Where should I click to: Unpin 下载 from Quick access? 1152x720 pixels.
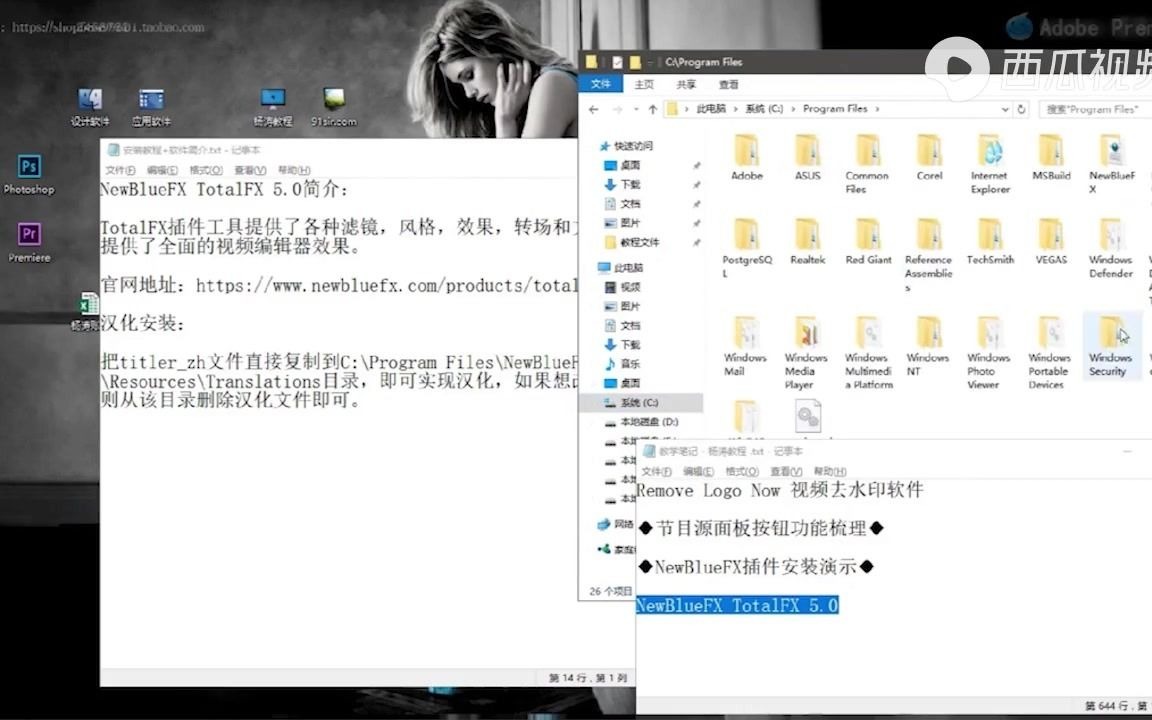[x=696, y=184]
